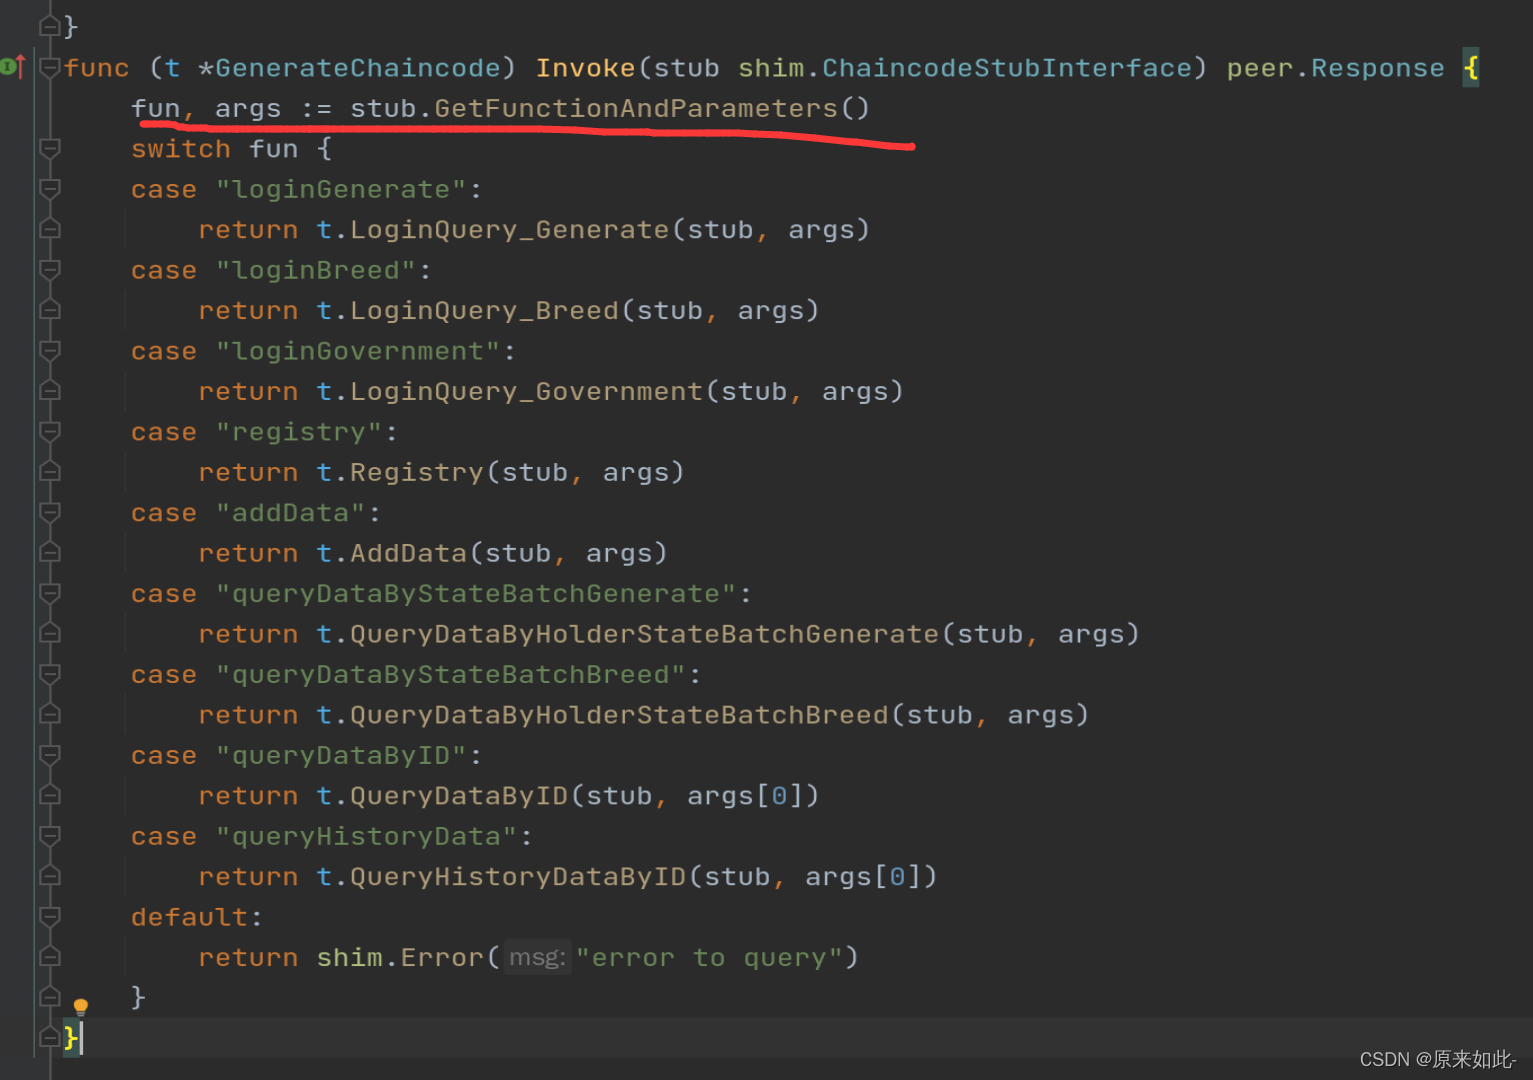Fold the case "loginGenerate" block
This screenshot has width=1533, height=1080.
[x=49, y=189]
